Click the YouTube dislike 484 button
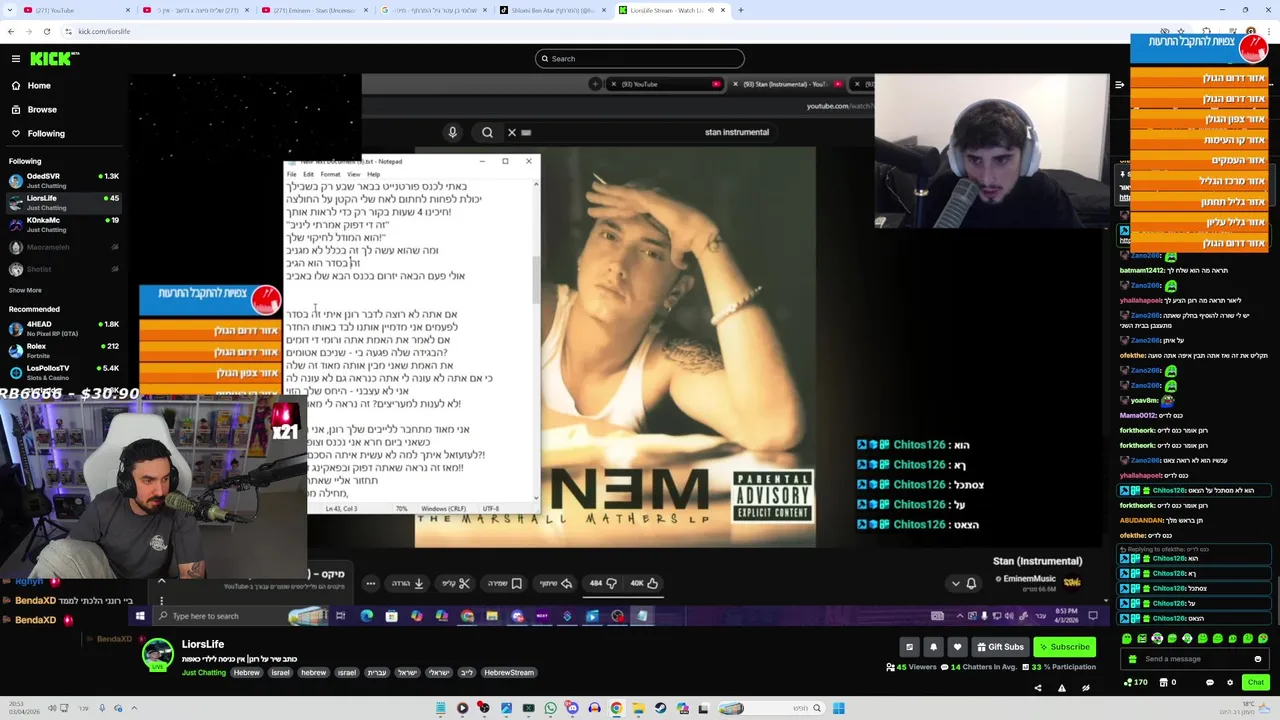Image resolution: width=1280 pixels, height=720 pixels. click(603, 583)
